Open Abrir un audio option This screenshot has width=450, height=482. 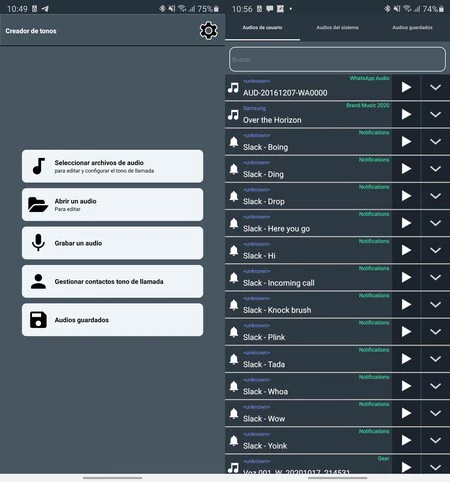(x=112, y=204)
